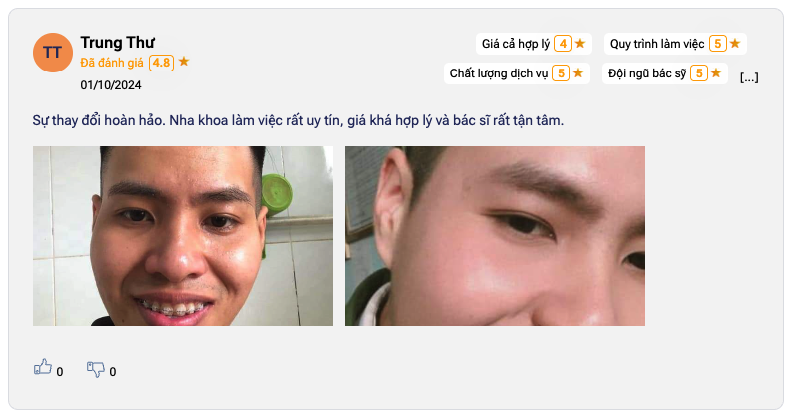Click the star next to 4.8 rating
Screen dimensions: 794x417
coord(184,62)
